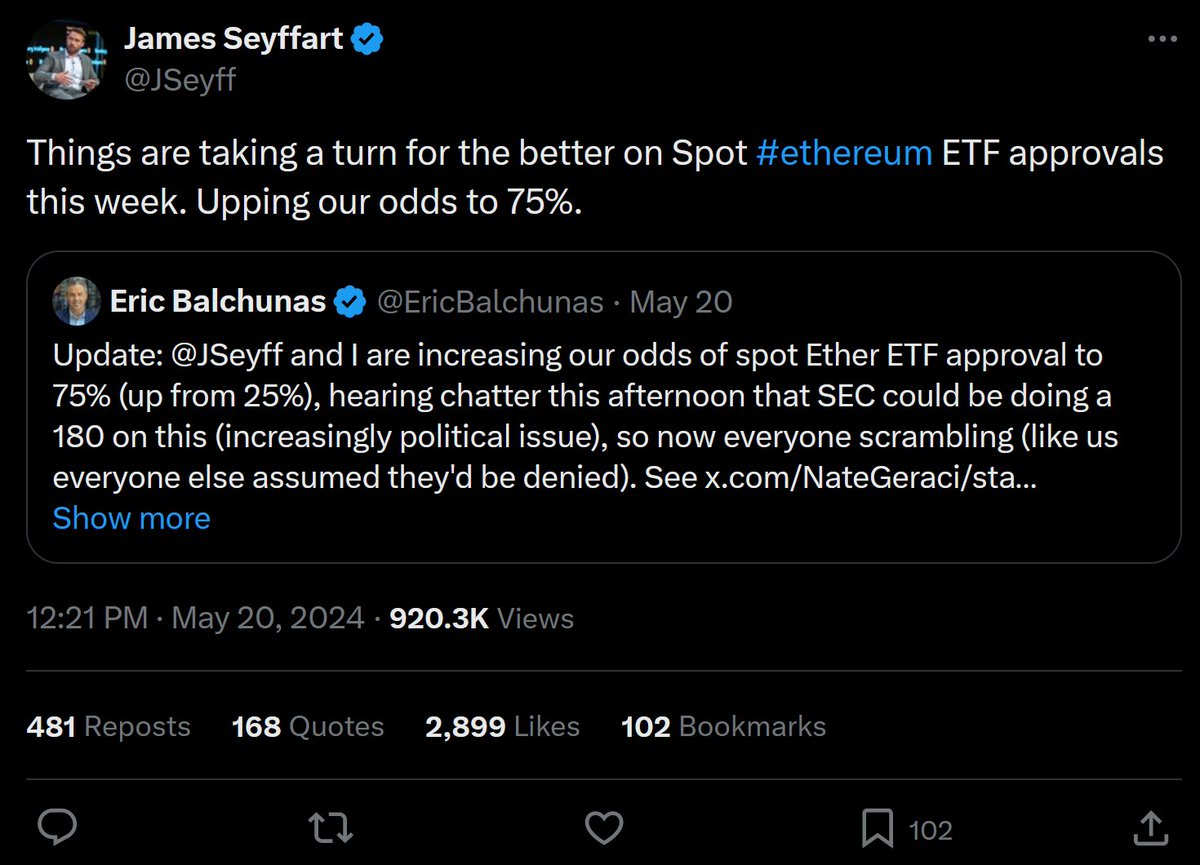Open the three-dot more options menu
This screenshot has height=865, width=1200.
point(1162,40)
